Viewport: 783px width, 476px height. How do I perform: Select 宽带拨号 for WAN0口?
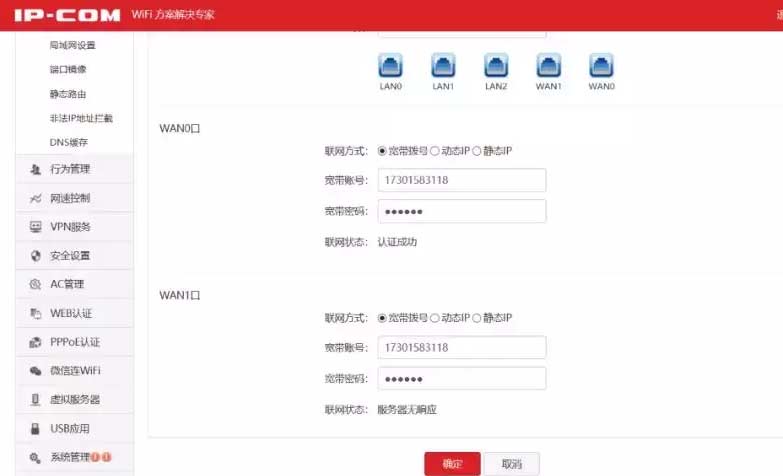pyautogui.click(x=382, y=151)
